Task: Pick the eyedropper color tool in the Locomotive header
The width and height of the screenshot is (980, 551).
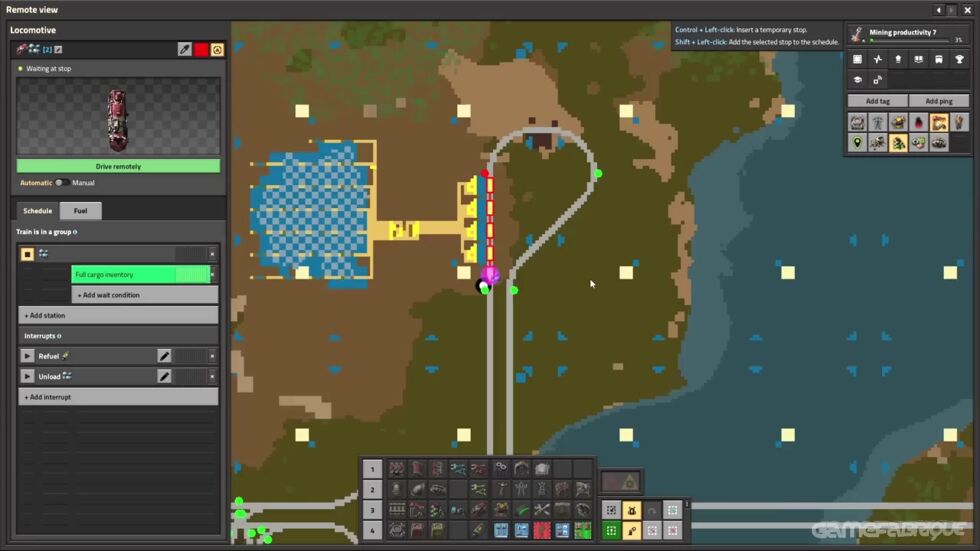Action: (x=184, y=49)
